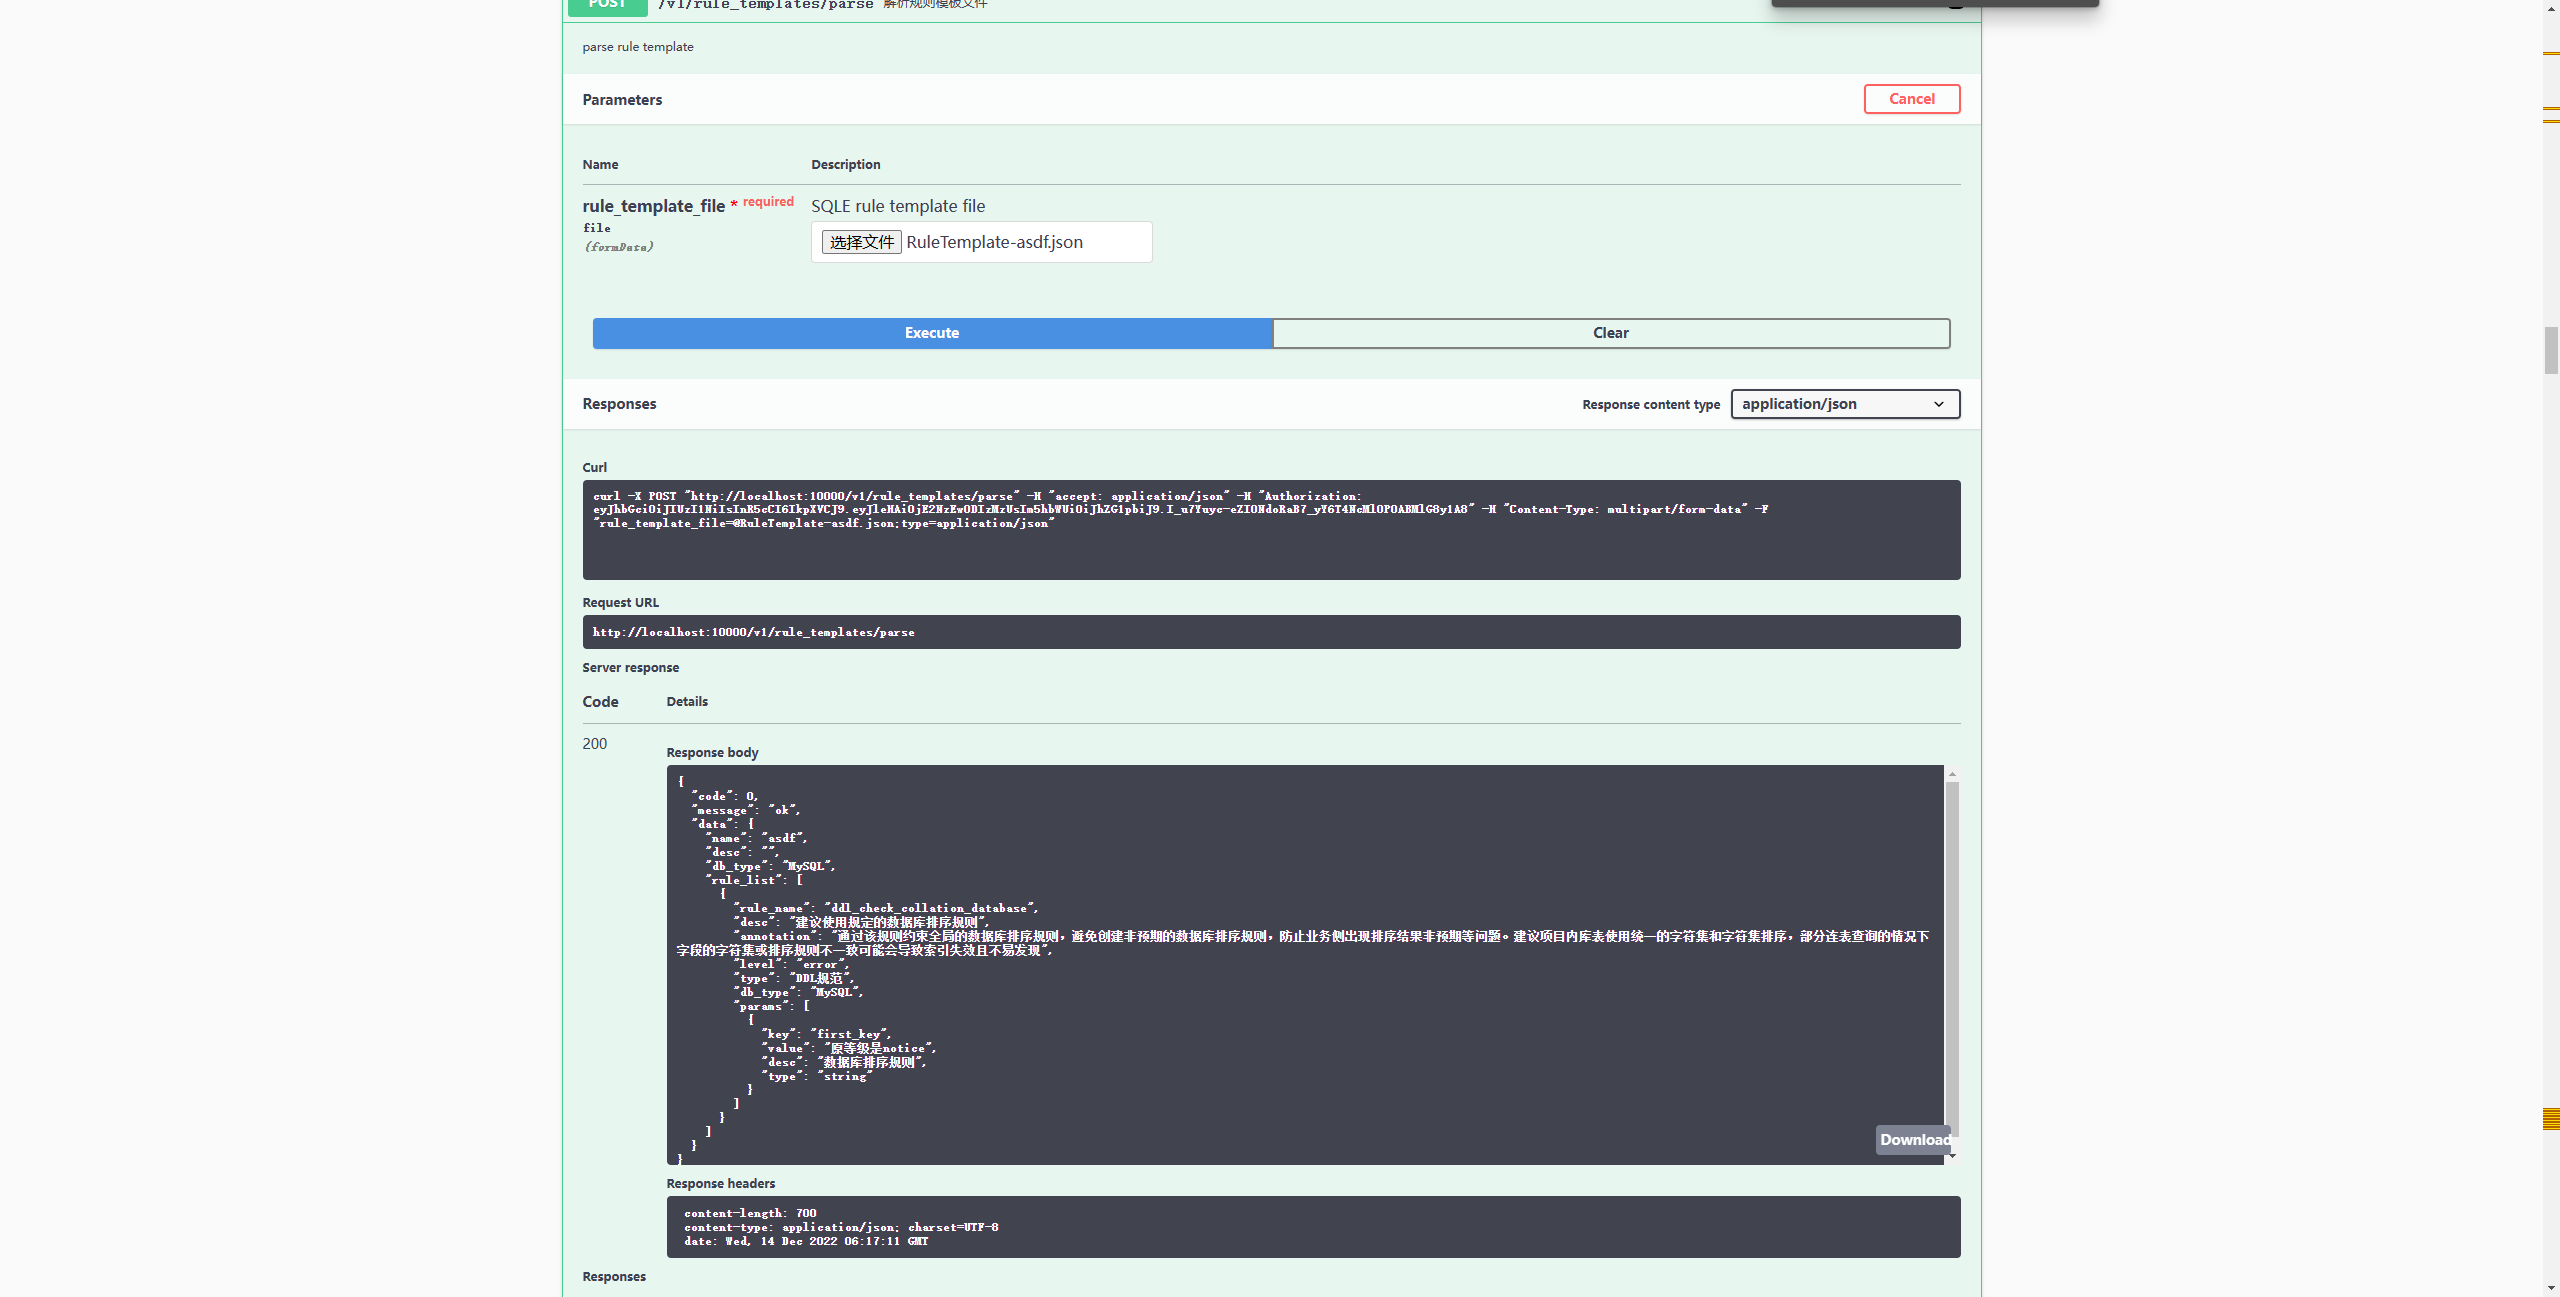This screenshot has width=2560, height=1297.
Task: Click the browser scrollbar on the right edge
Action: tap(2548, 350)
